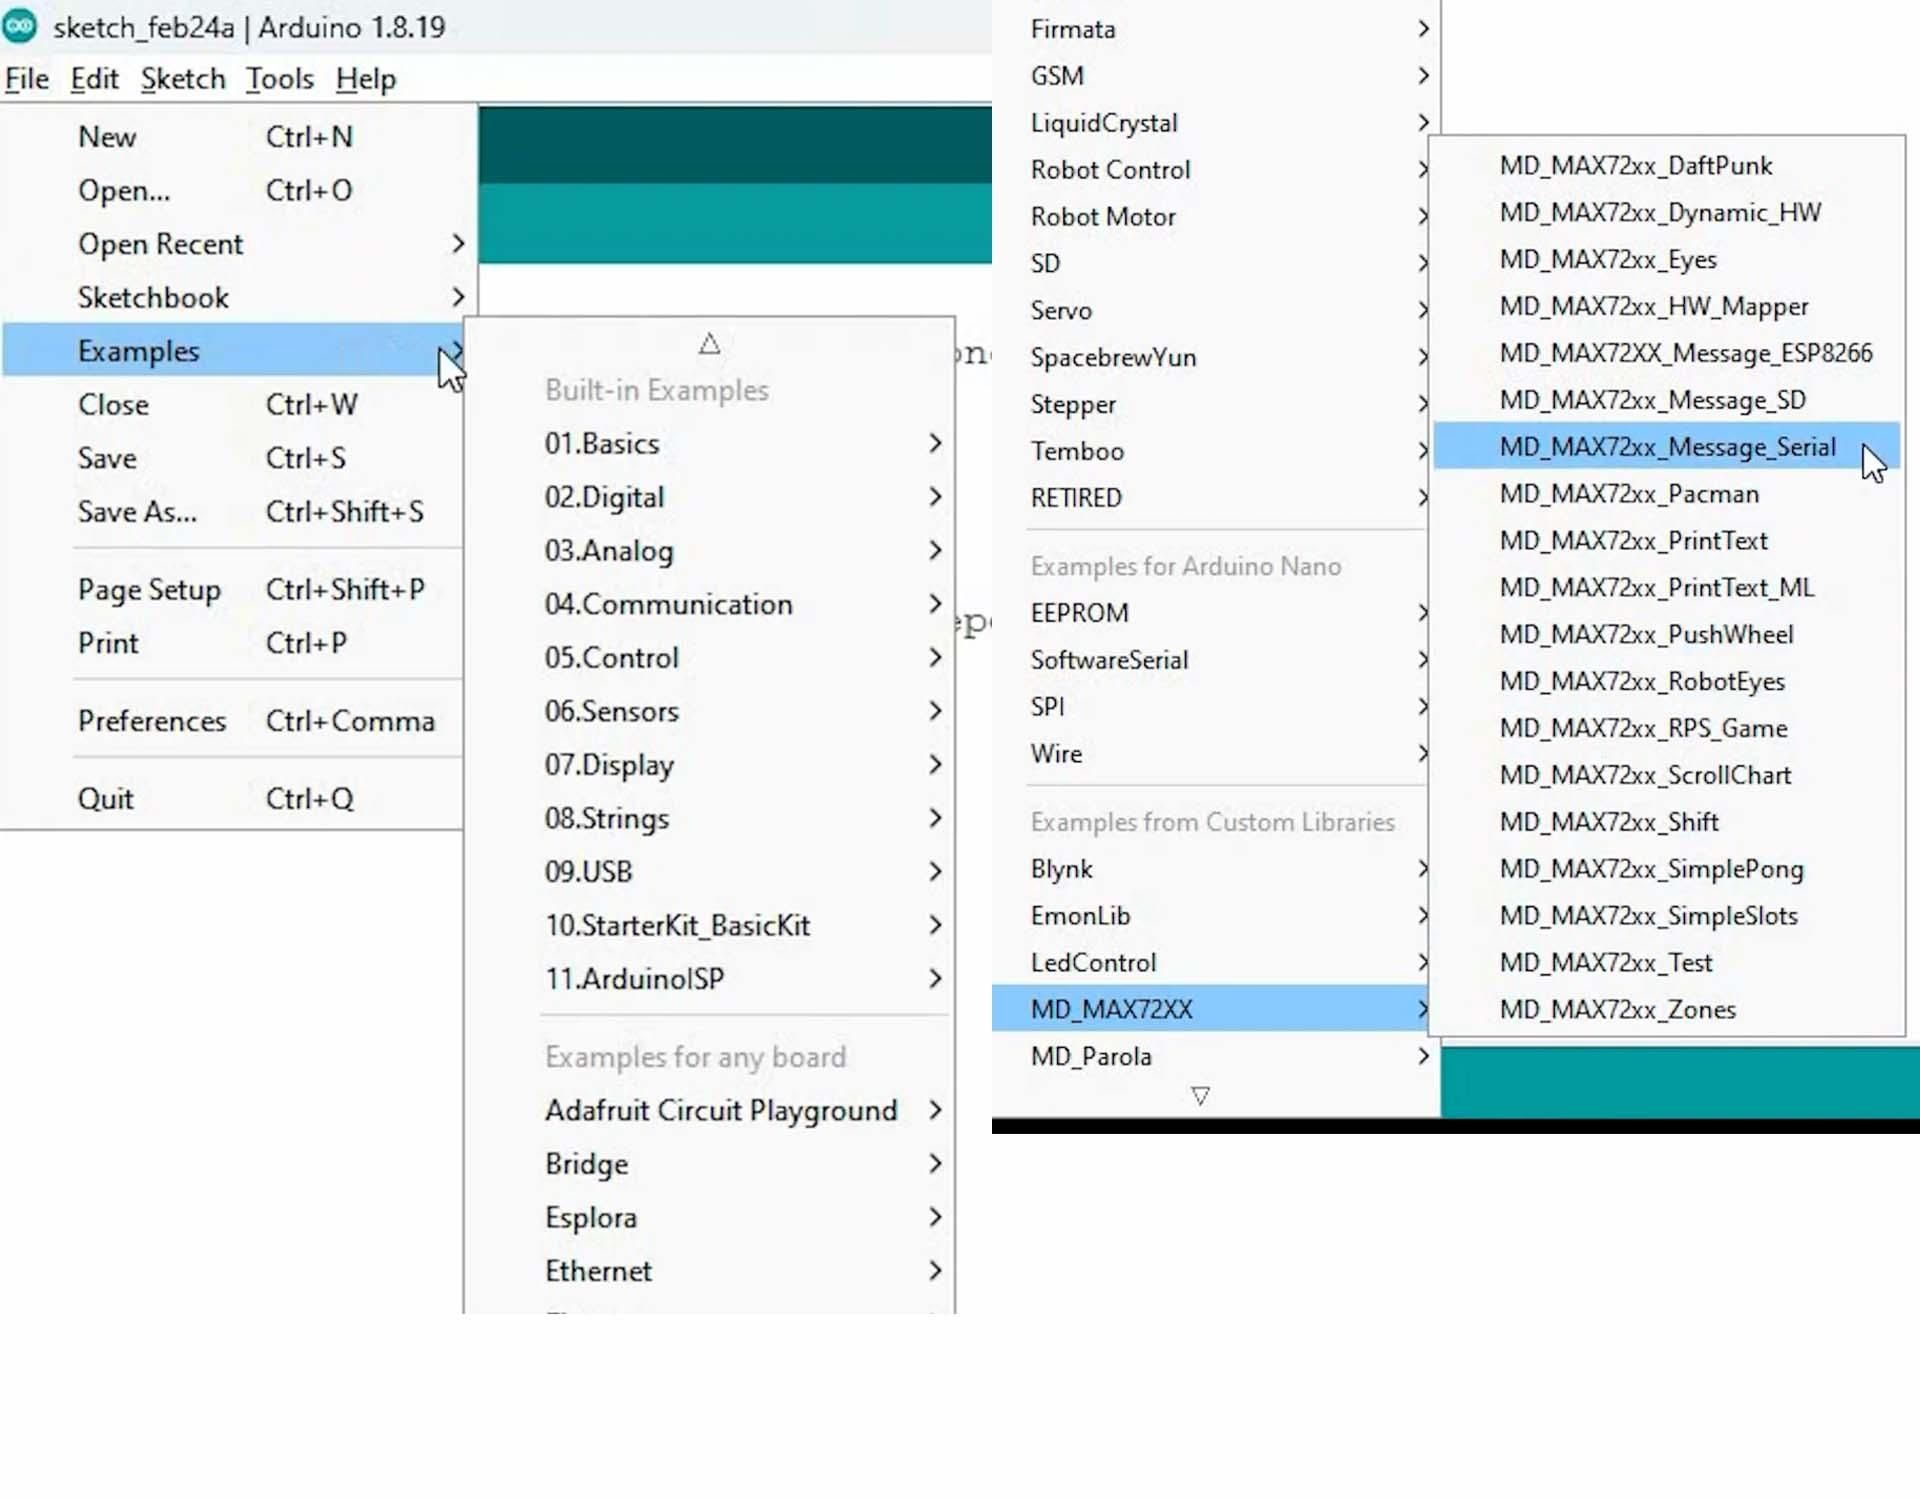Screen dimensions: 1920x1500
Task: Open the LiquidCrystal examples submenu
Action: 1215,123
